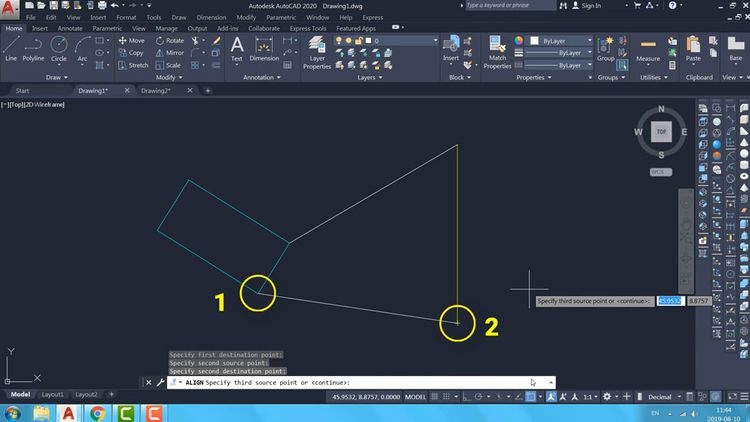
Task: Click the TOP face of ViewCube
Action: coord(661,132)
